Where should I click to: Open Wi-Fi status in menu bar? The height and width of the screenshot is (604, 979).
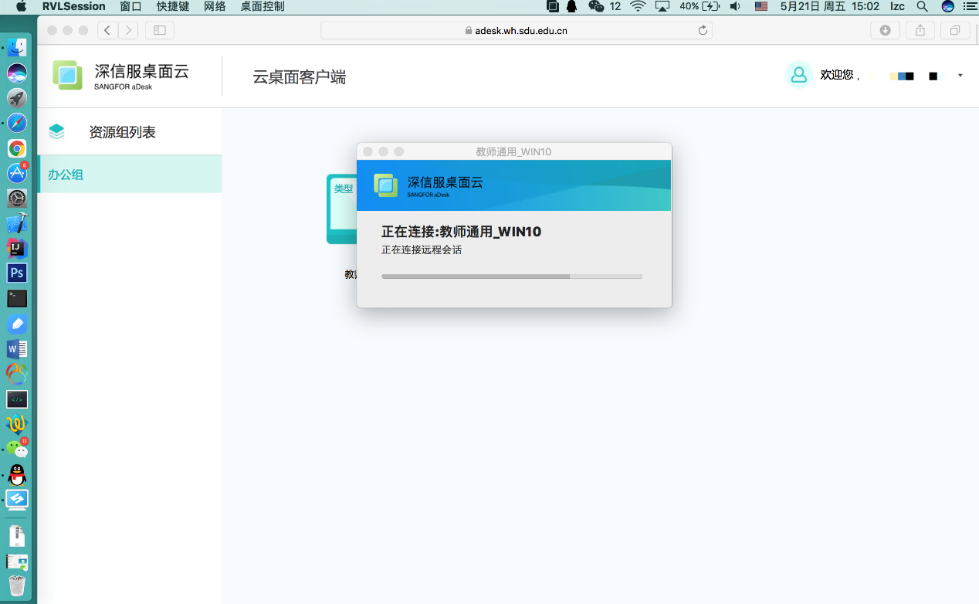pos(637,6)
